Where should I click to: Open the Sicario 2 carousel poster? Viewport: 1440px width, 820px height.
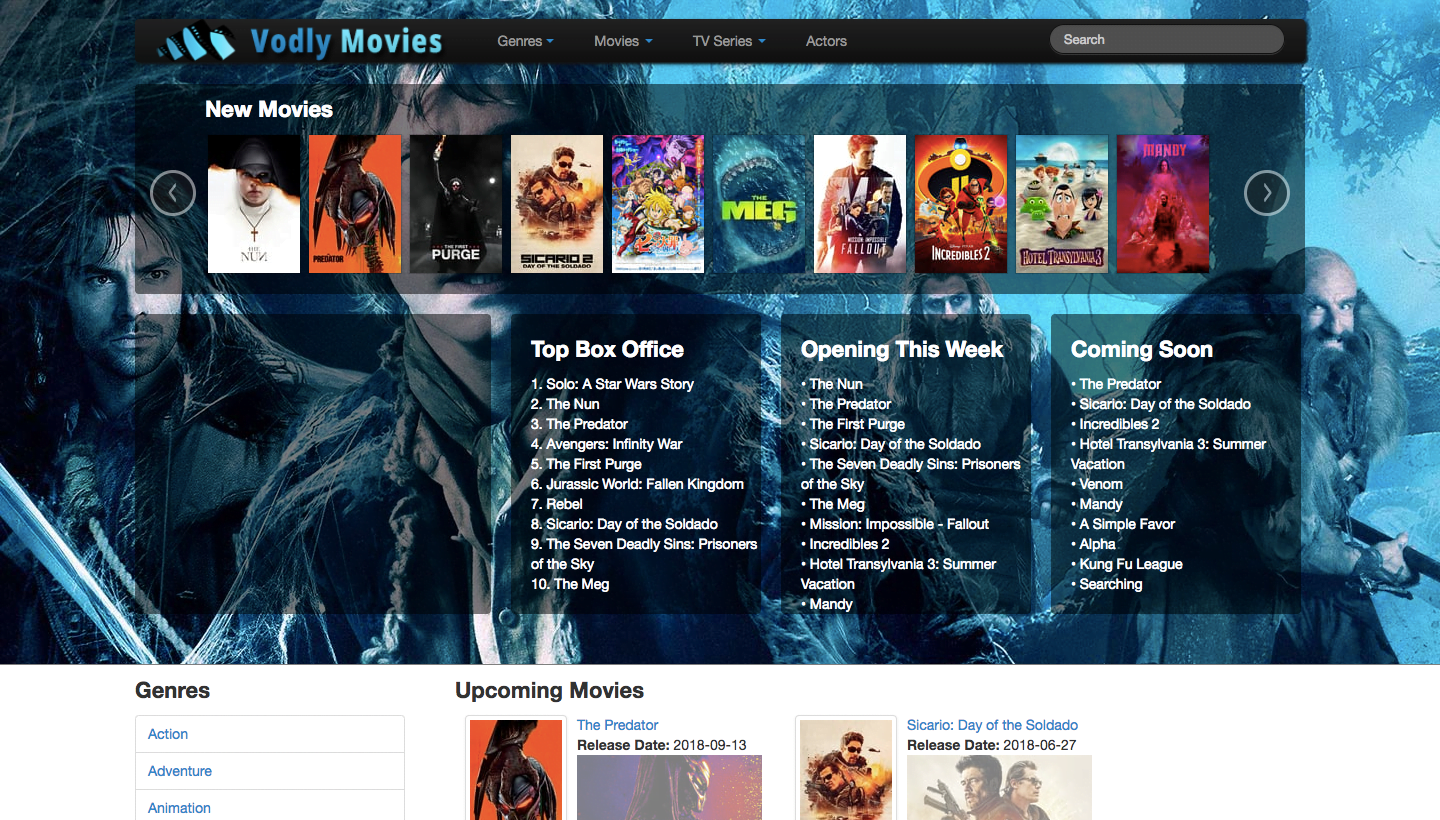point(557,204)
